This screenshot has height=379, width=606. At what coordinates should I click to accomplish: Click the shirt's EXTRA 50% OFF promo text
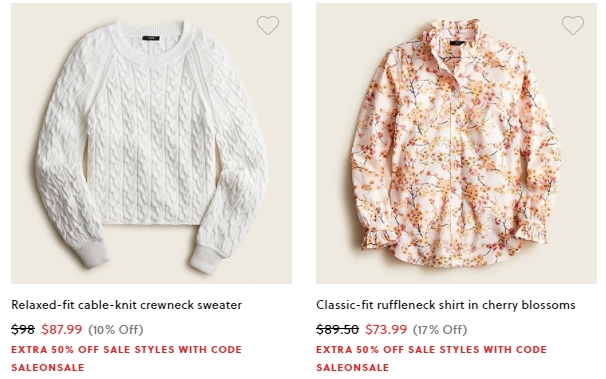431,350
